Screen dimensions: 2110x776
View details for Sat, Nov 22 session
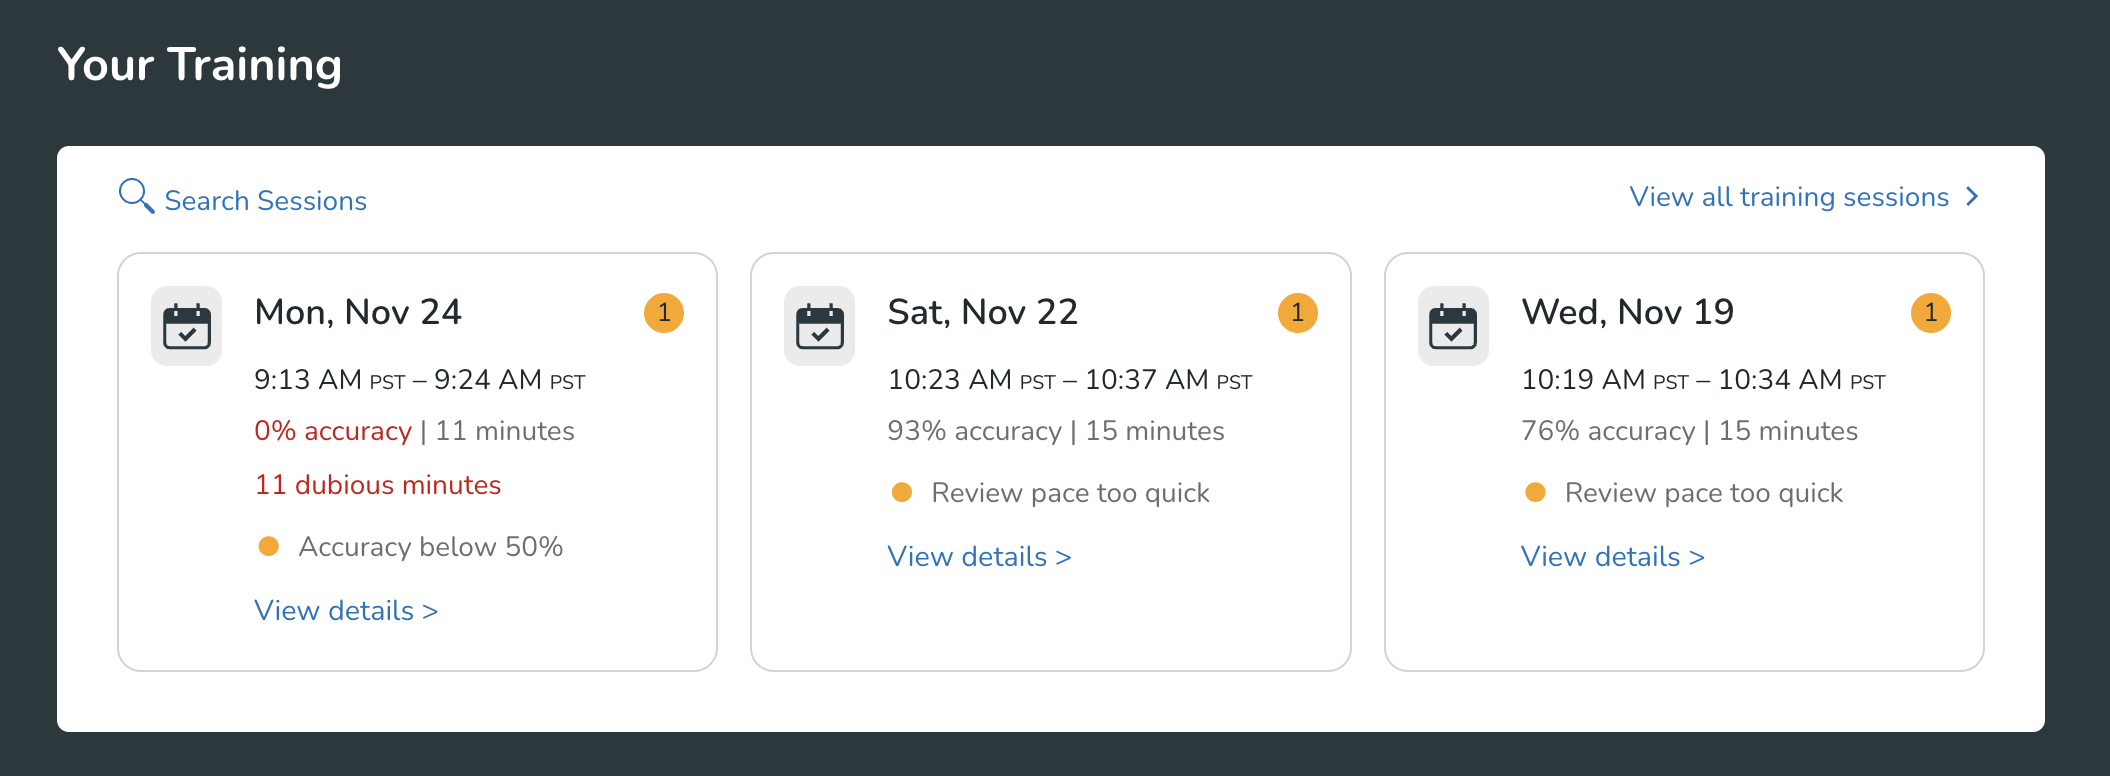(979, 557)
